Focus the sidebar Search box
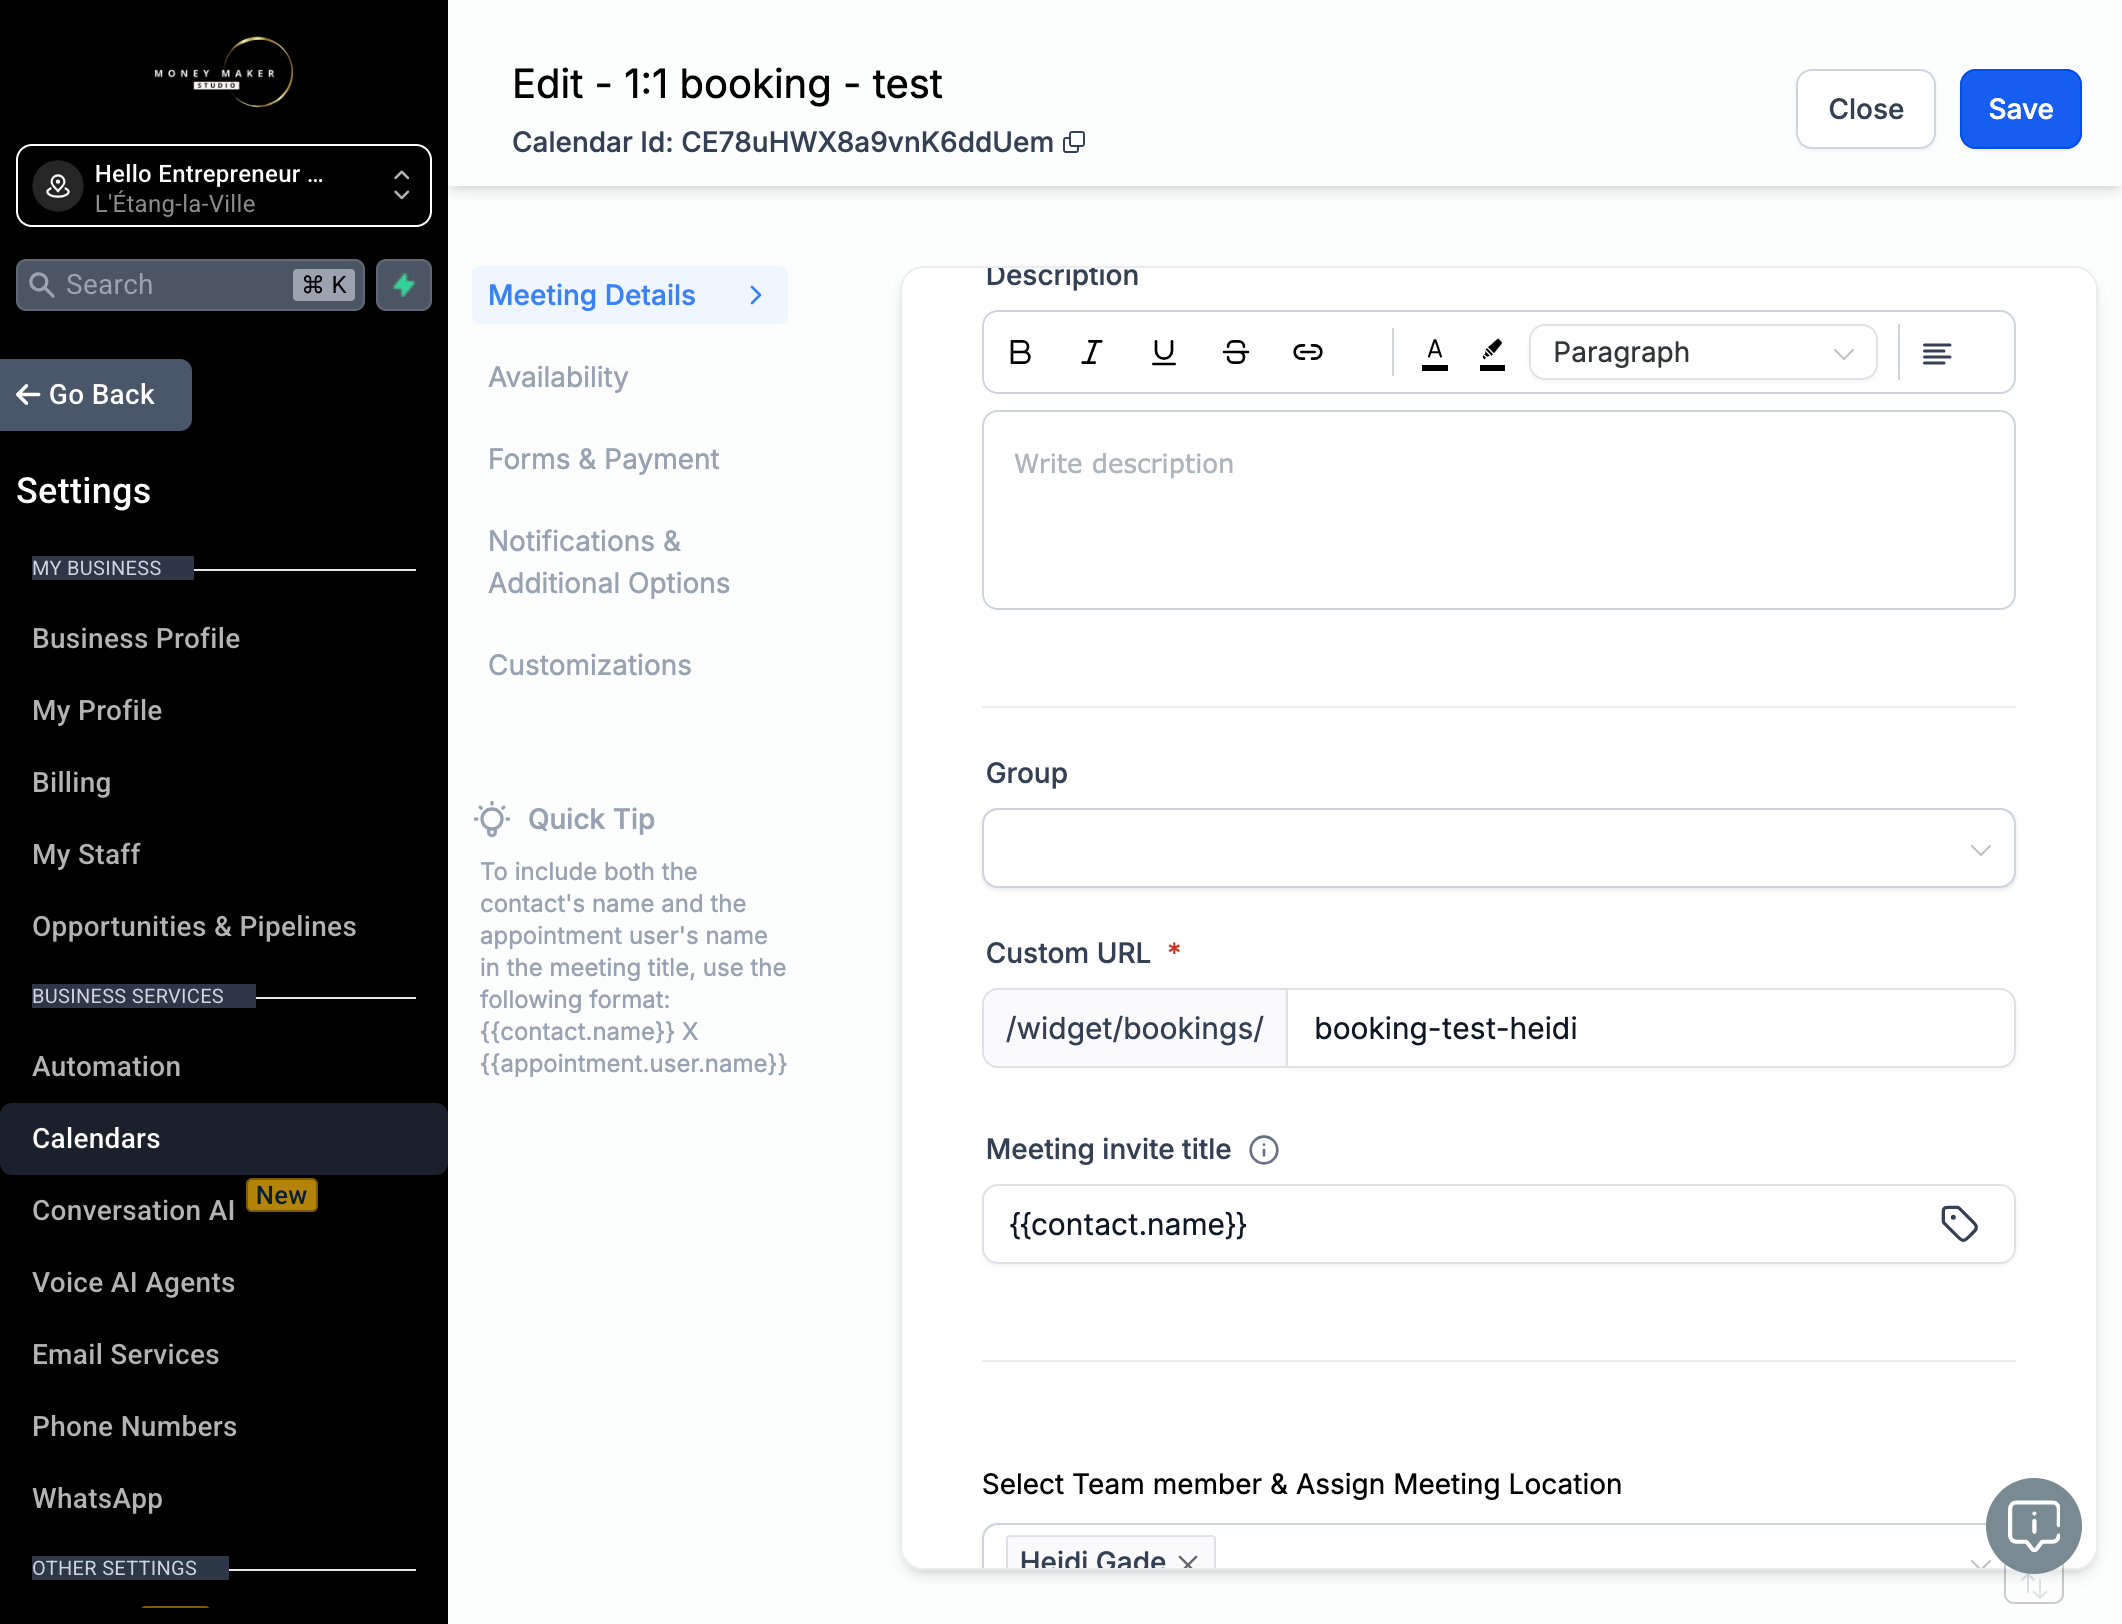 point(190,285)
